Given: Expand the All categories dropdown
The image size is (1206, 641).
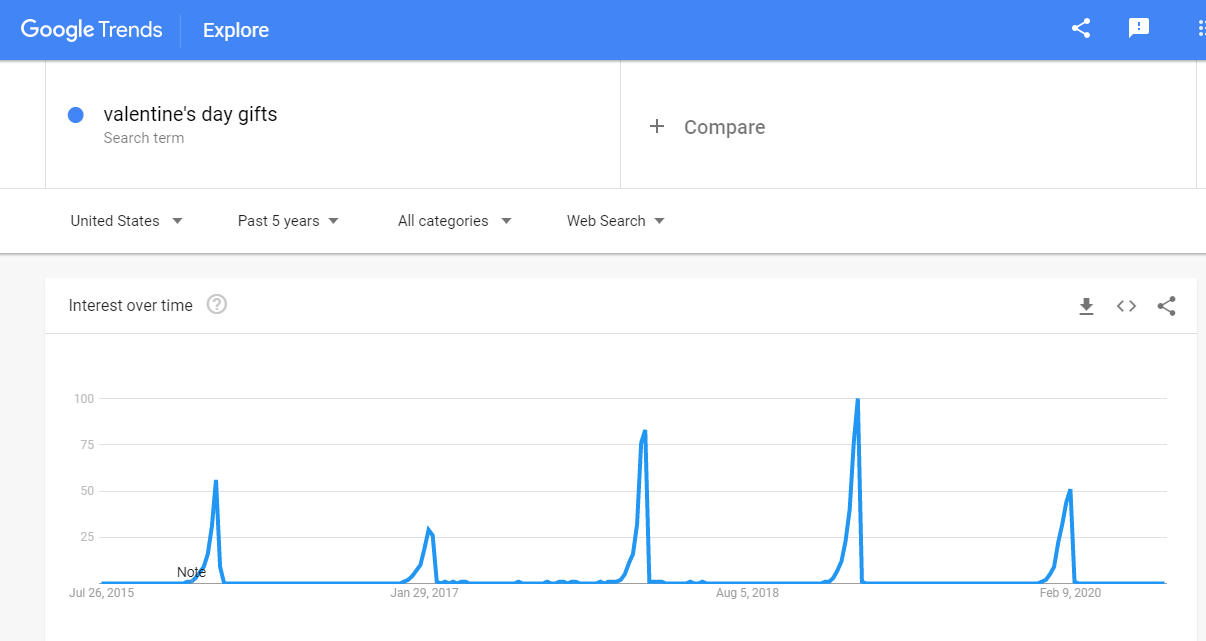Looking at the screenshot, I should click(455, 221).
